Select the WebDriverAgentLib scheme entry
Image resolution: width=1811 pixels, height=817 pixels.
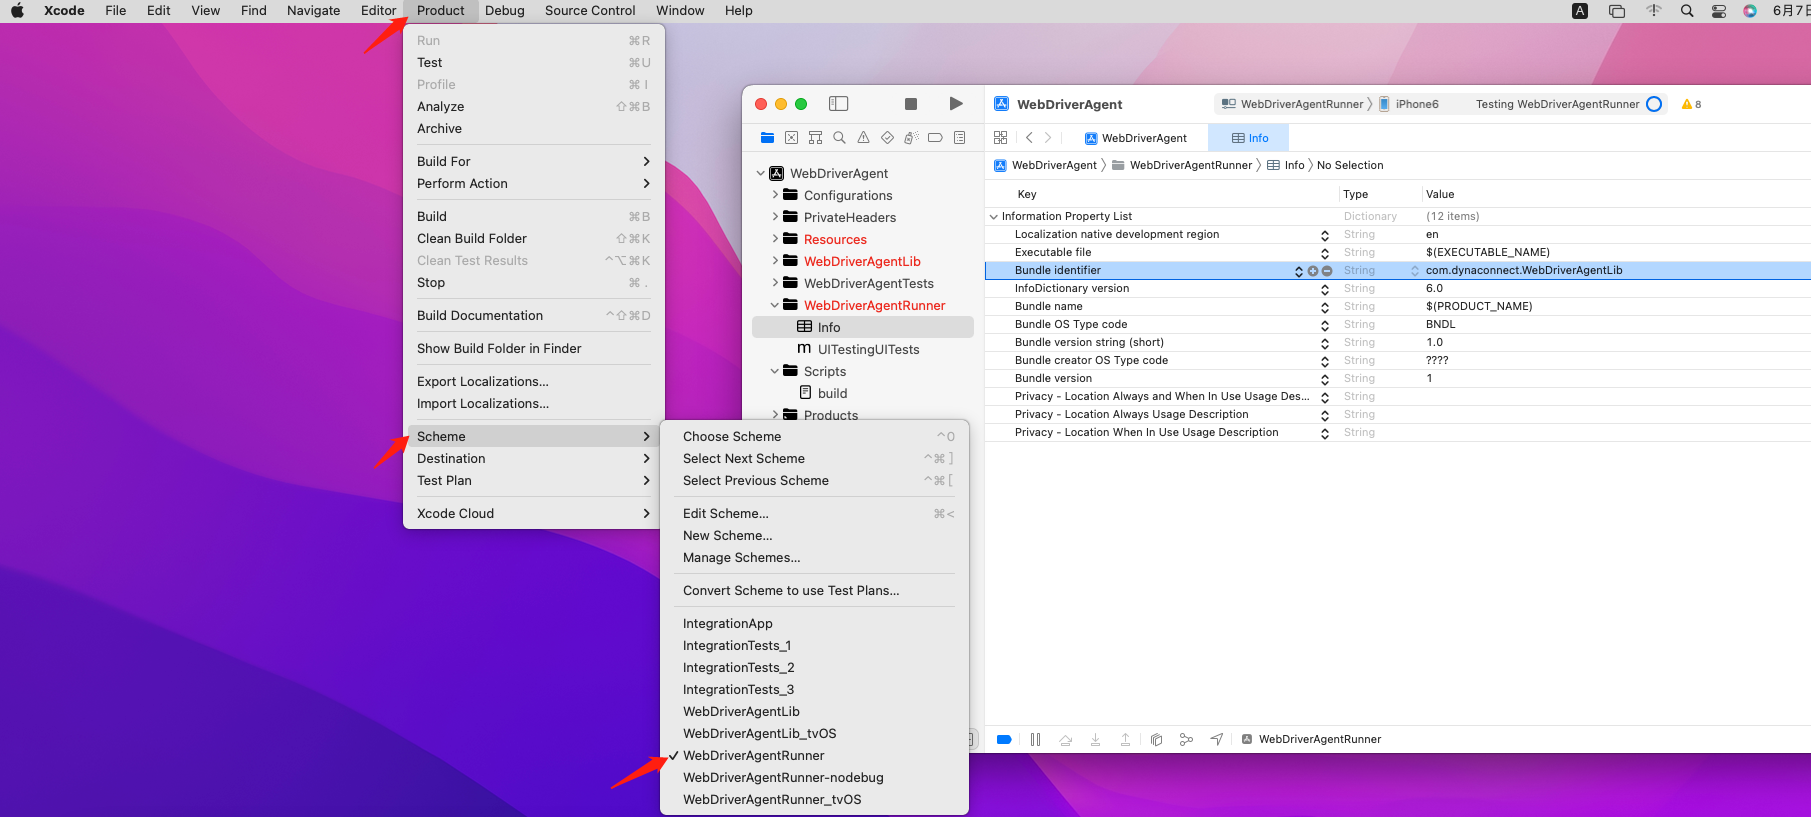815,711
